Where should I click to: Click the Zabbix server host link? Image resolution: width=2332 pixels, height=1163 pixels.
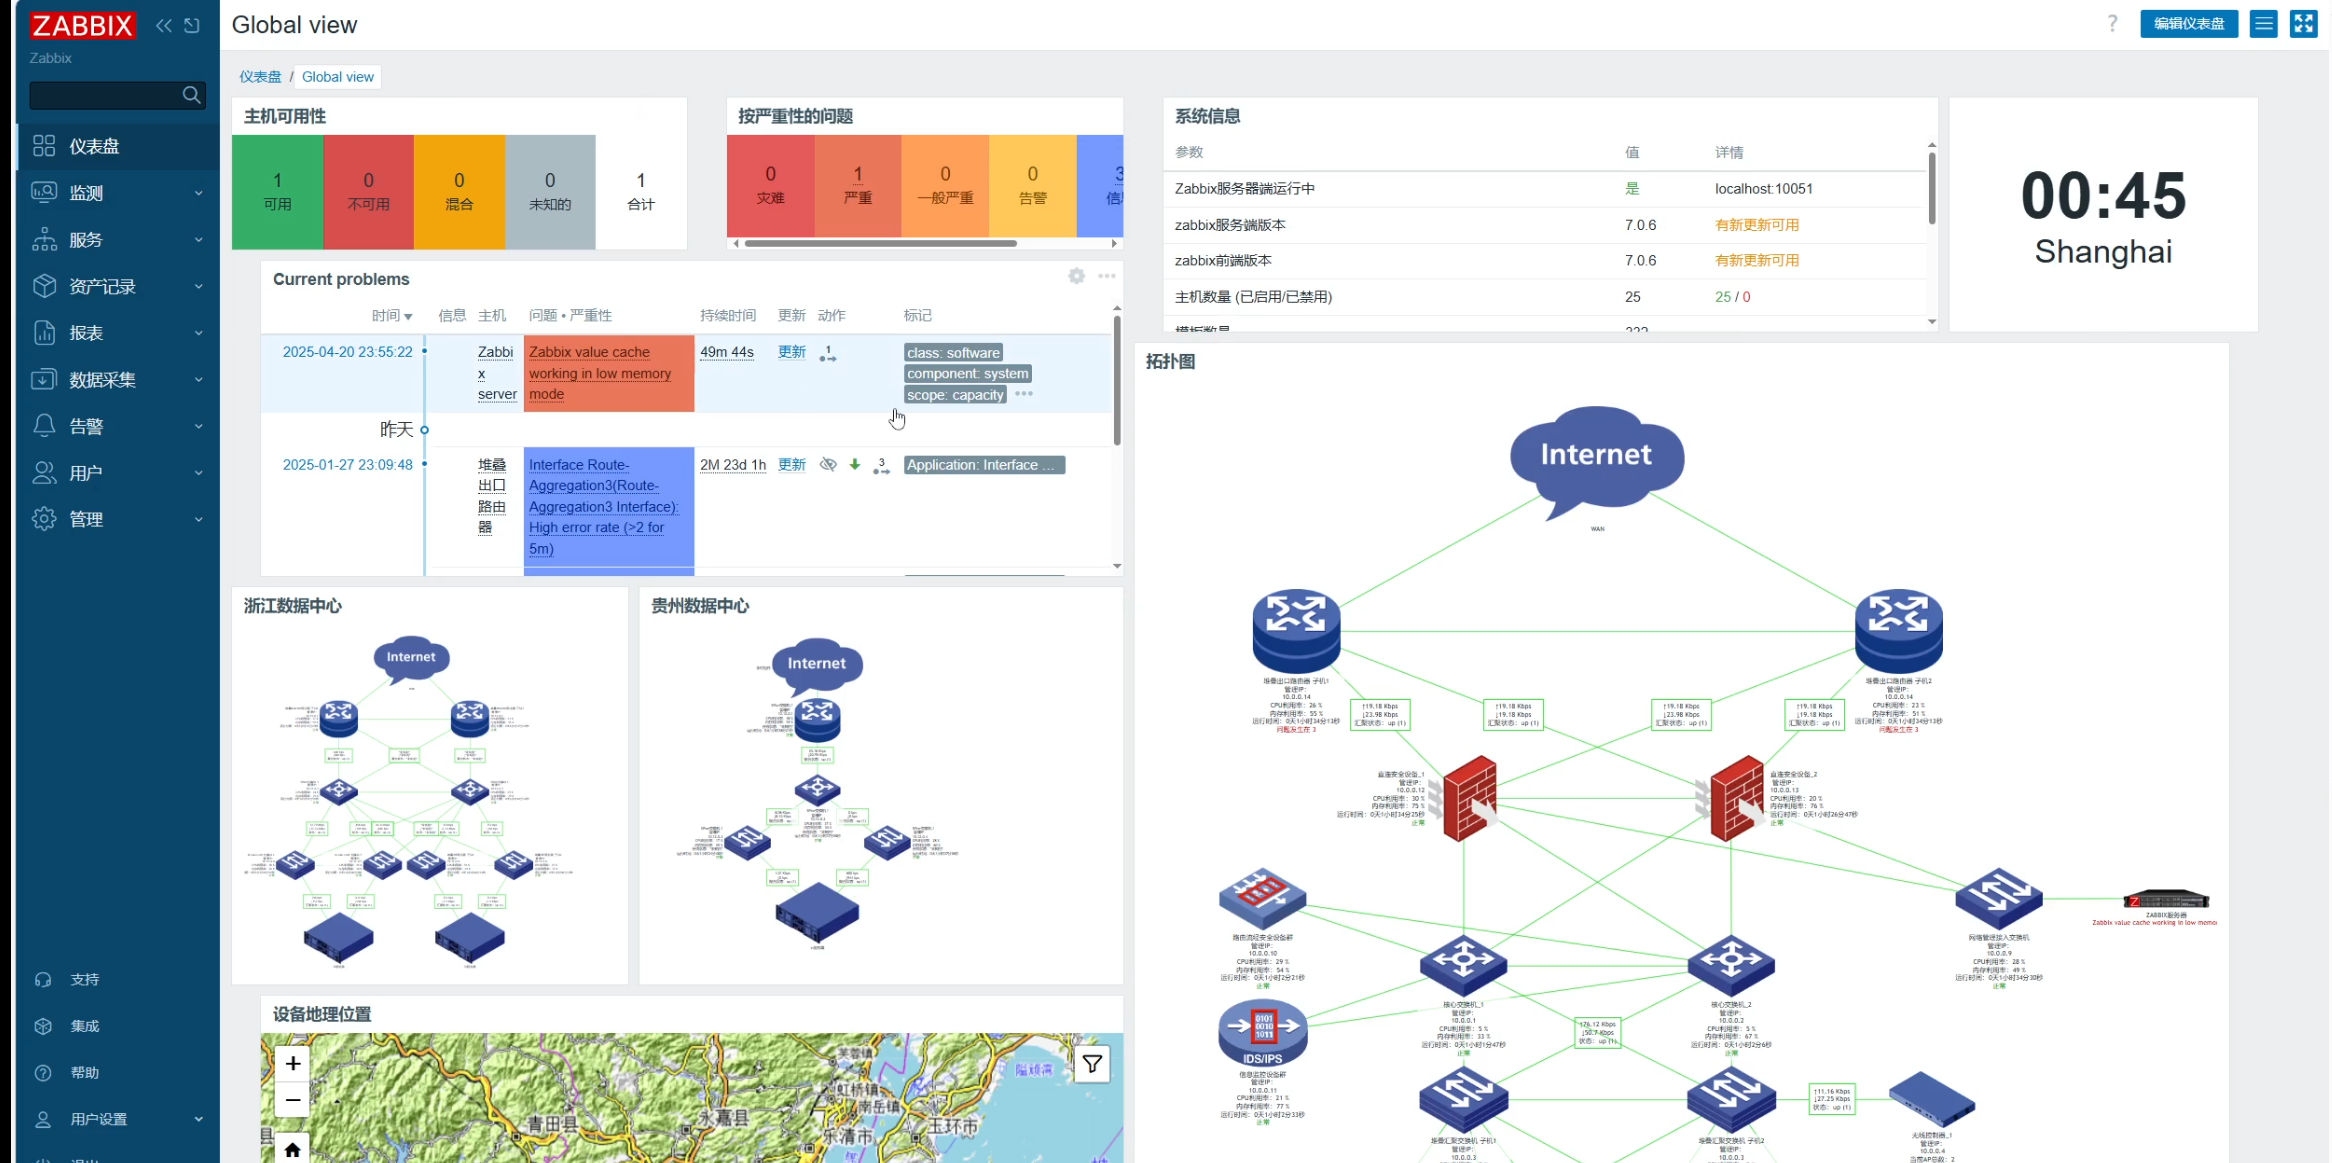click(497, 373)
